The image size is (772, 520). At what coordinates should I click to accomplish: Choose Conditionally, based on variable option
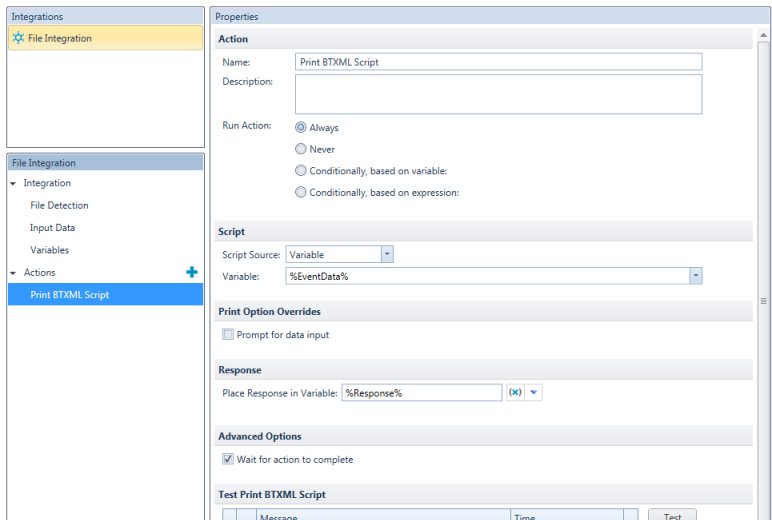point(301,171)
